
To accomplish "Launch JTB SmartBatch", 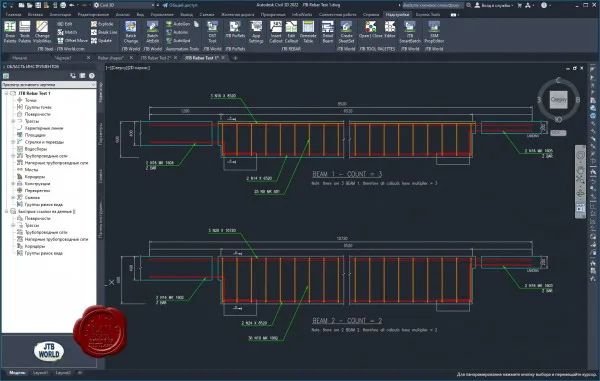I will (x=410, y=32).
